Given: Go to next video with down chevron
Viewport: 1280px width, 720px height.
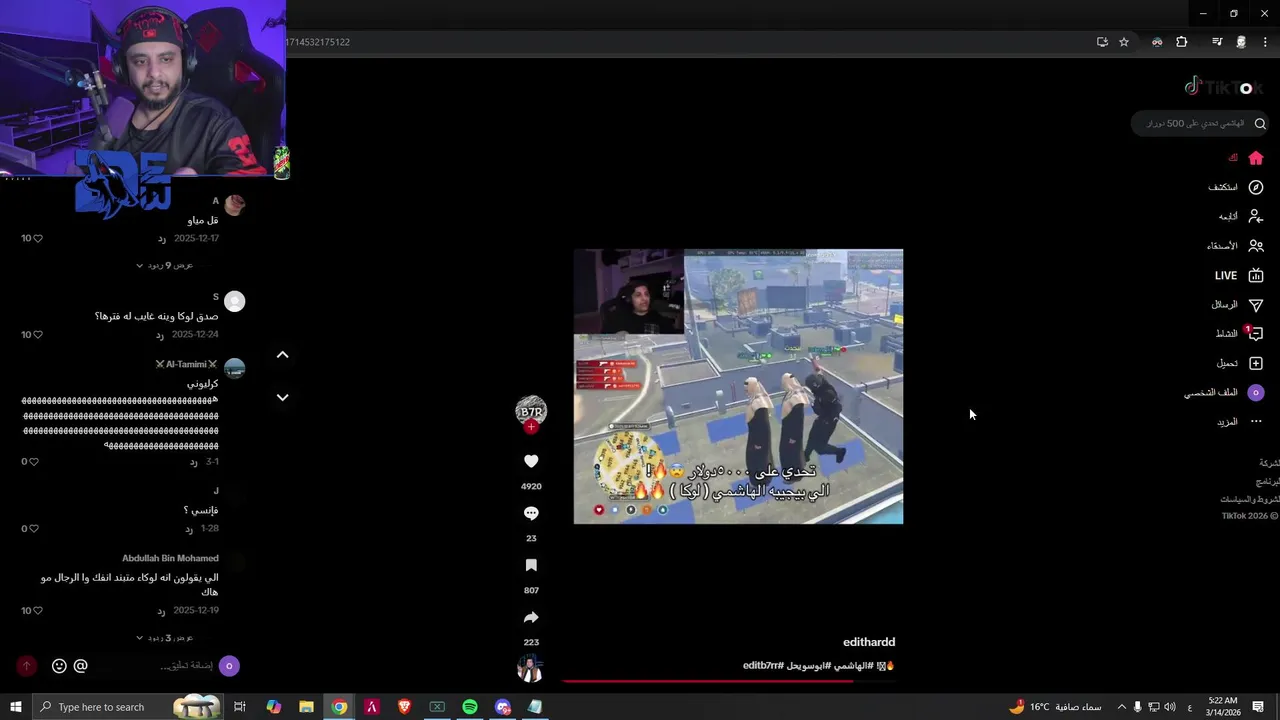Looking at the screenshot, I should (282, 397).
